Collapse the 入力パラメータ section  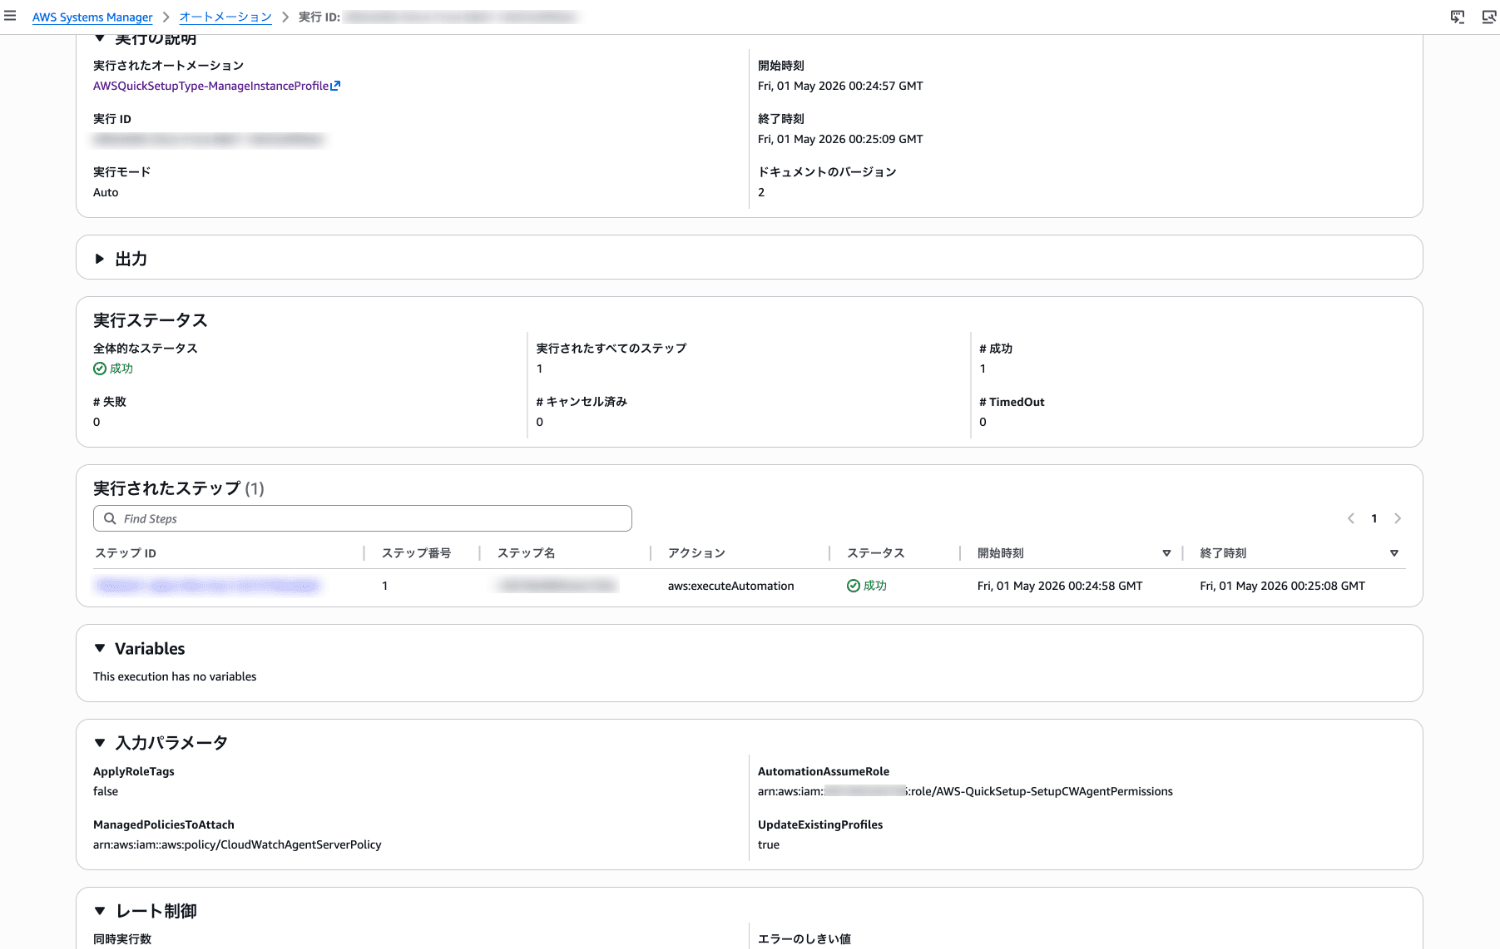tap(100, 743)
